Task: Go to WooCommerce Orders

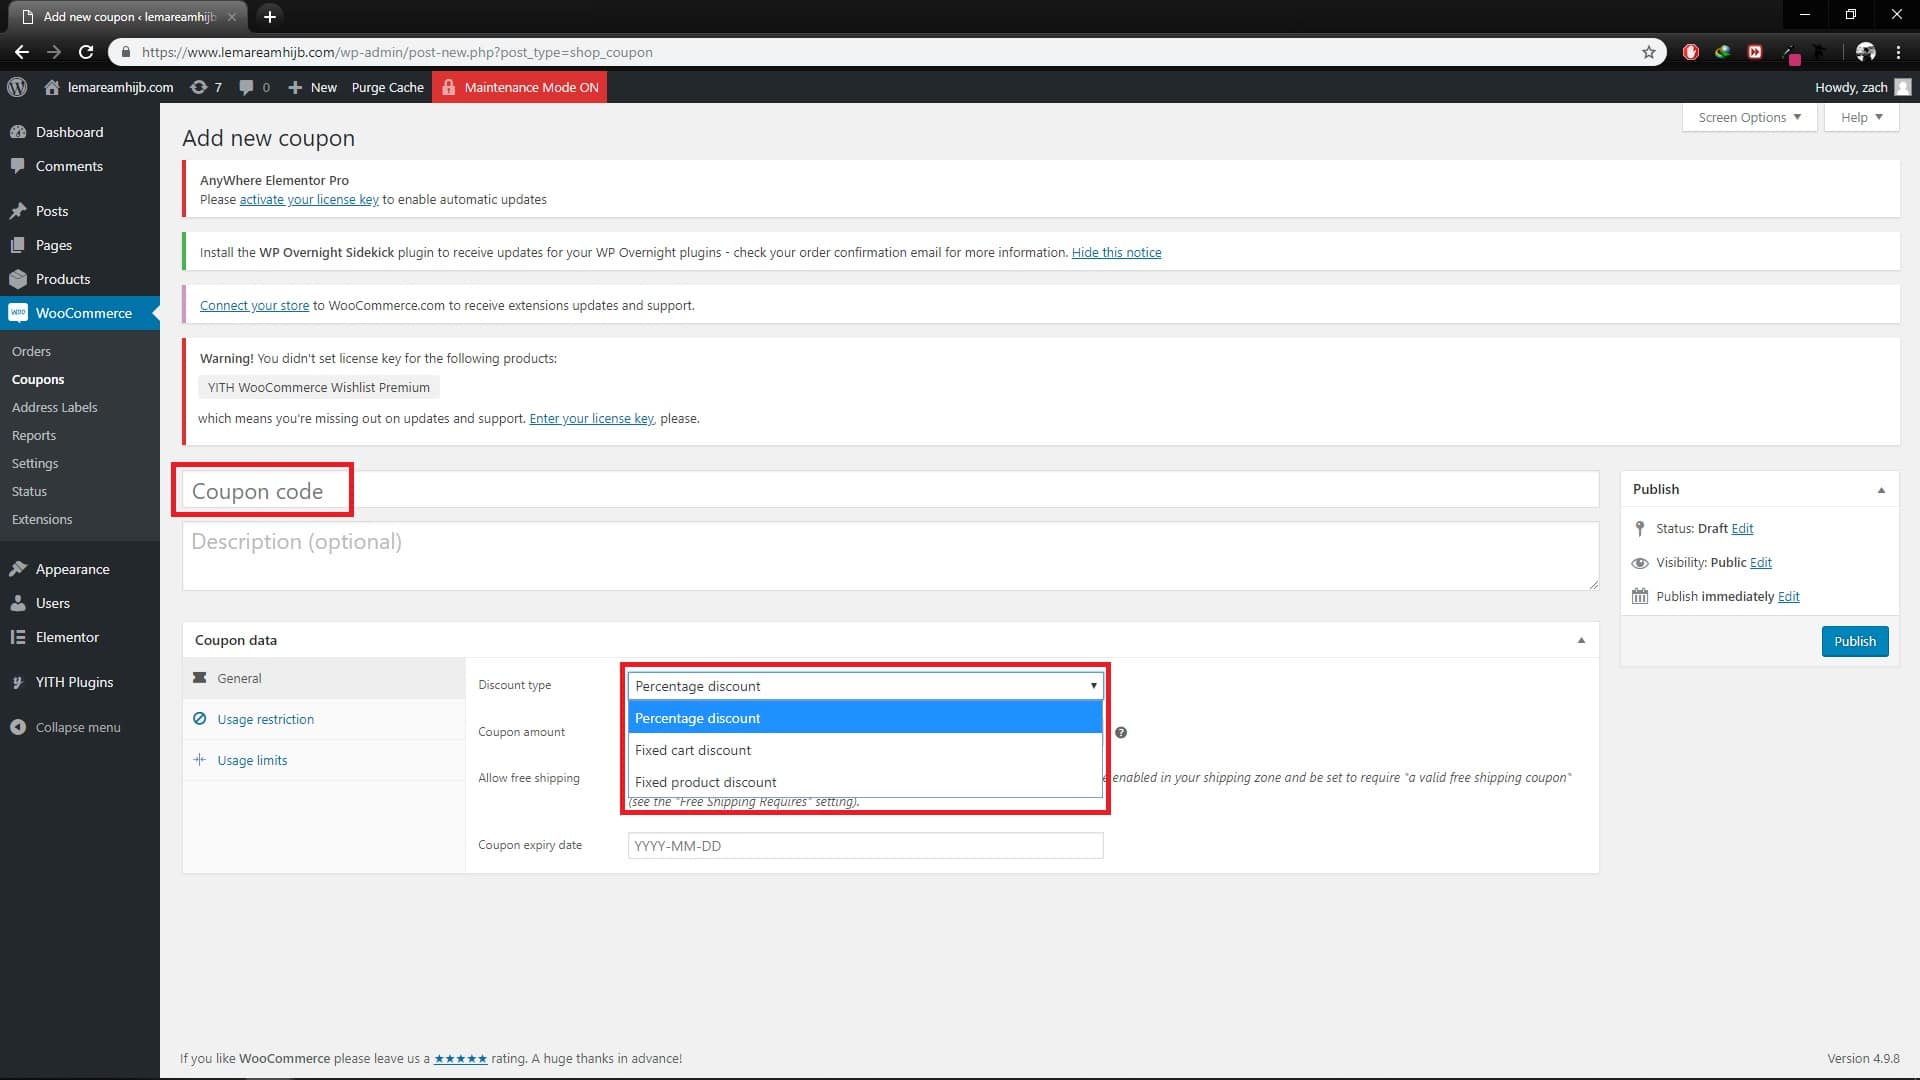Action: (x=31, y=351)
